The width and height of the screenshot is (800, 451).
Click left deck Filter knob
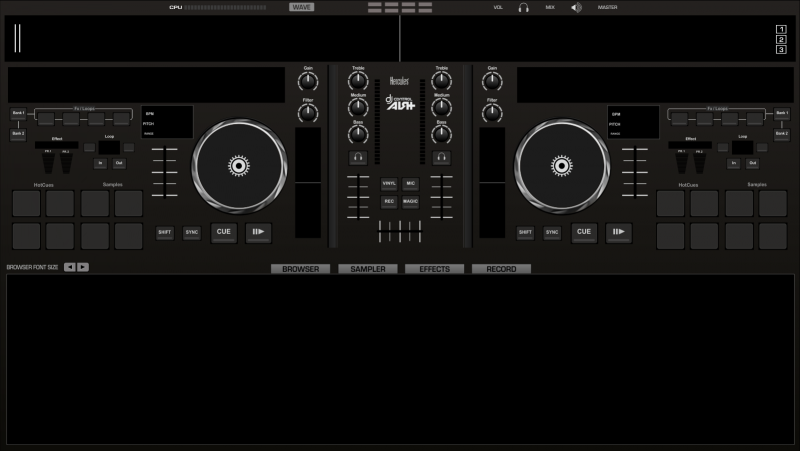(308, 113)
